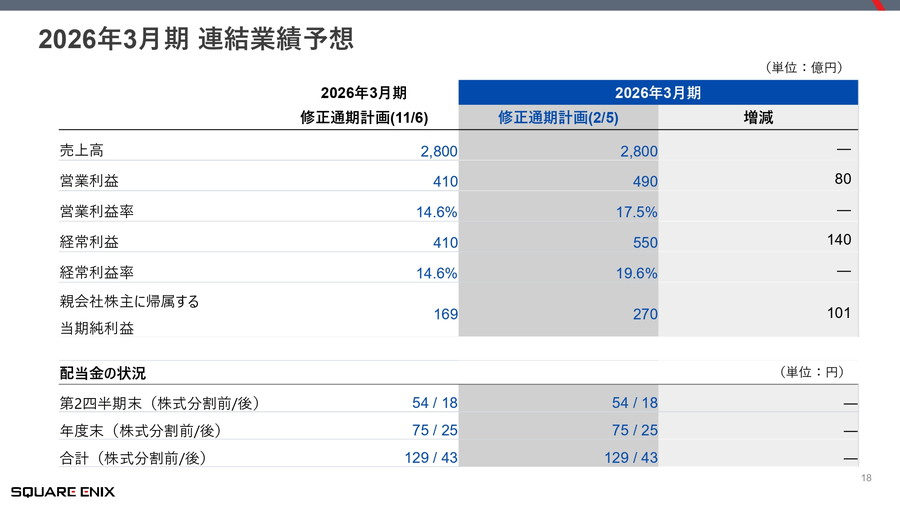The image size is (900, 506).
Task: Click the 140 change value for 経常利益
Action: pos(838,240)
